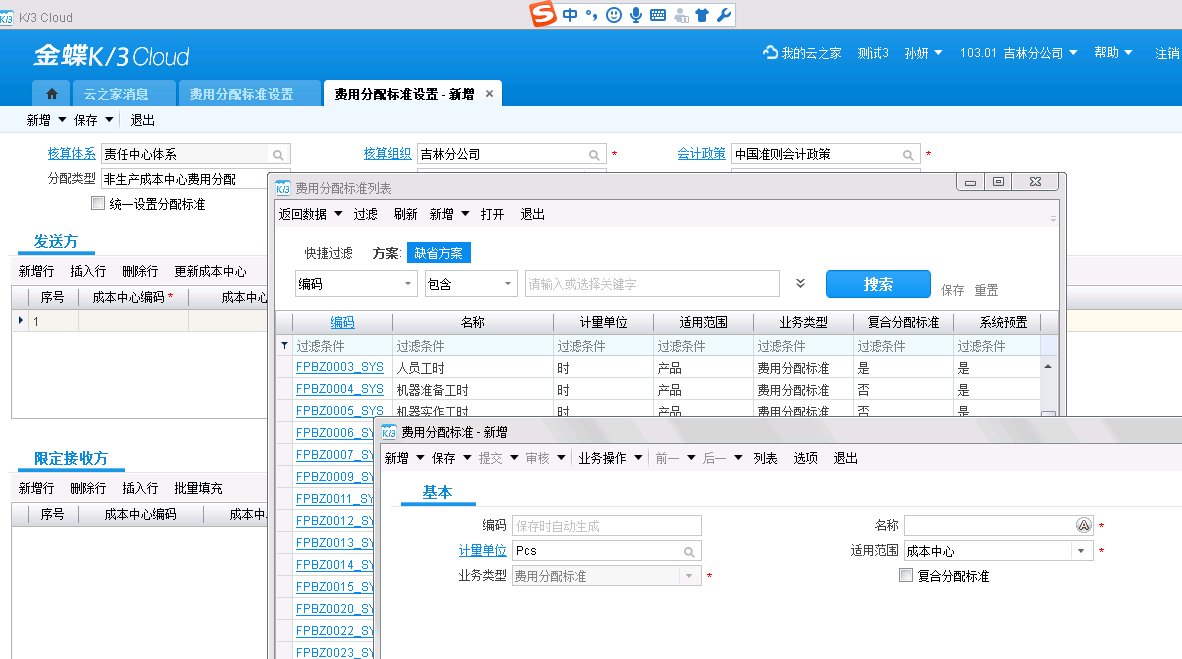The image size is (1182, 659).
Task: Click the 搜索 button
Action: coord(877,283)
